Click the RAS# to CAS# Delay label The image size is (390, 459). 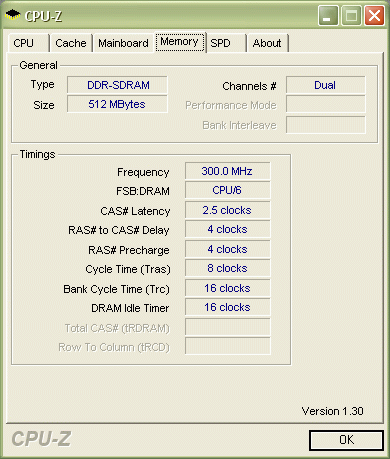pyautogui.click(x=119, y=230)
